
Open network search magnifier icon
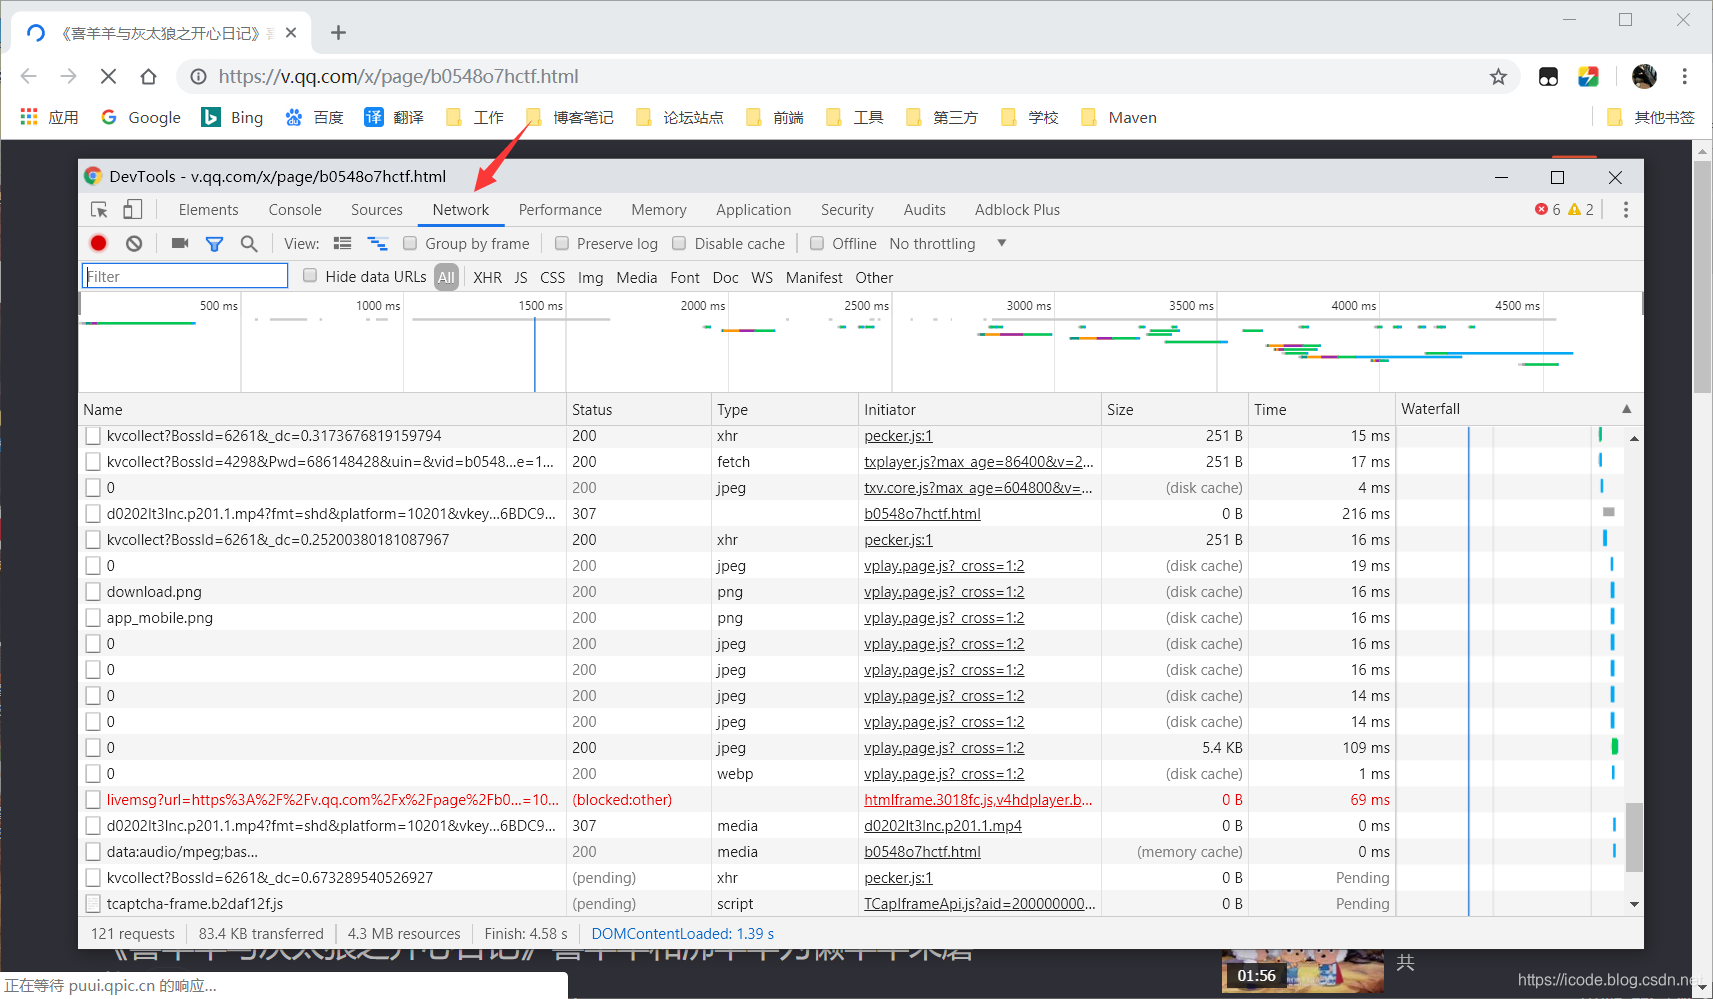click(x=249, y=243)
